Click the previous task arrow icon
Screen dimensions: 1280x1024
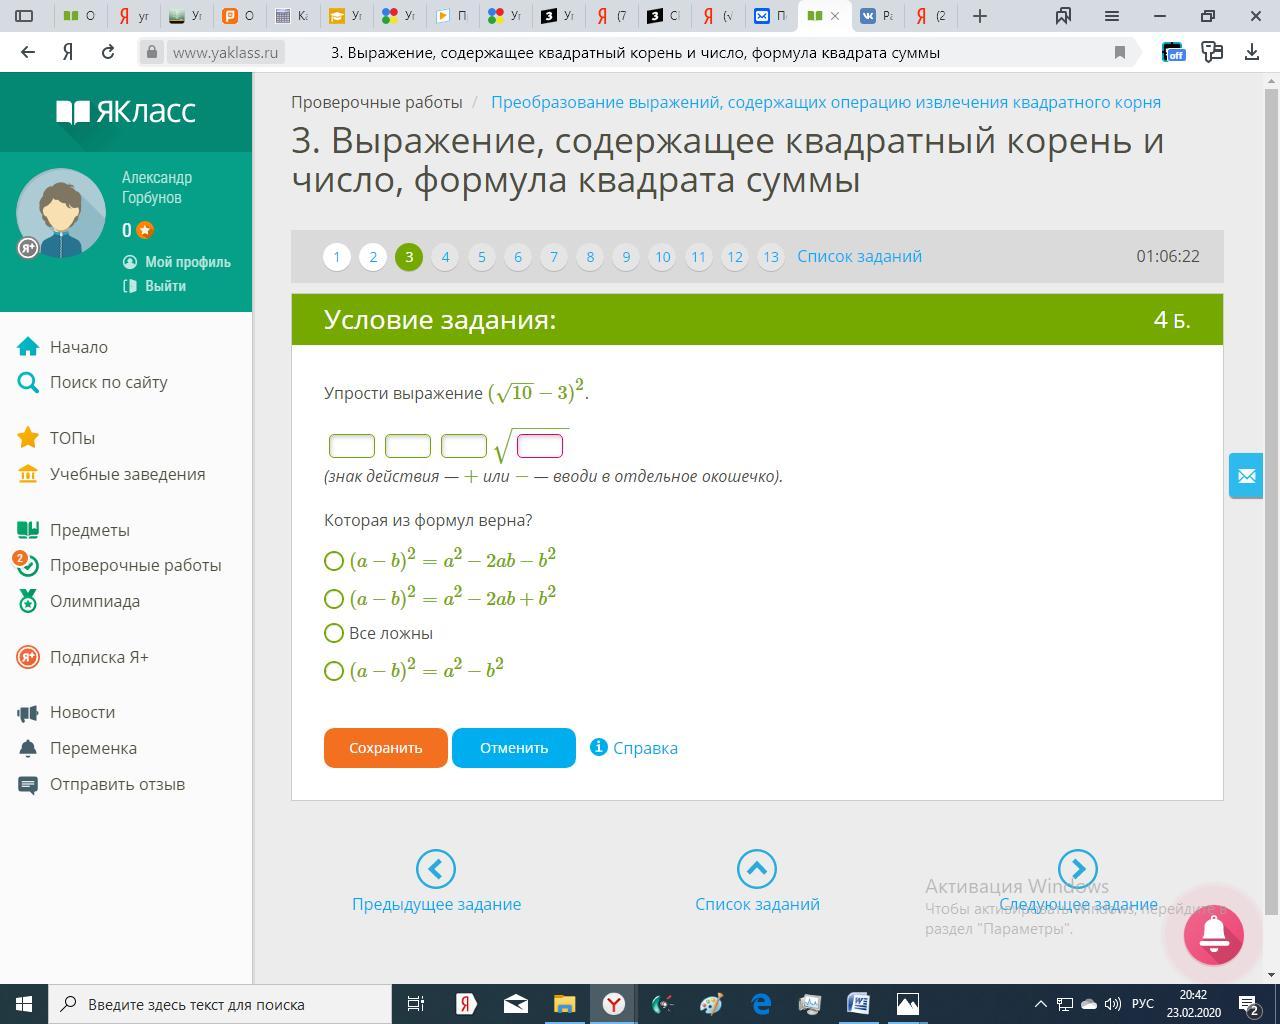[x=435, y=869]
